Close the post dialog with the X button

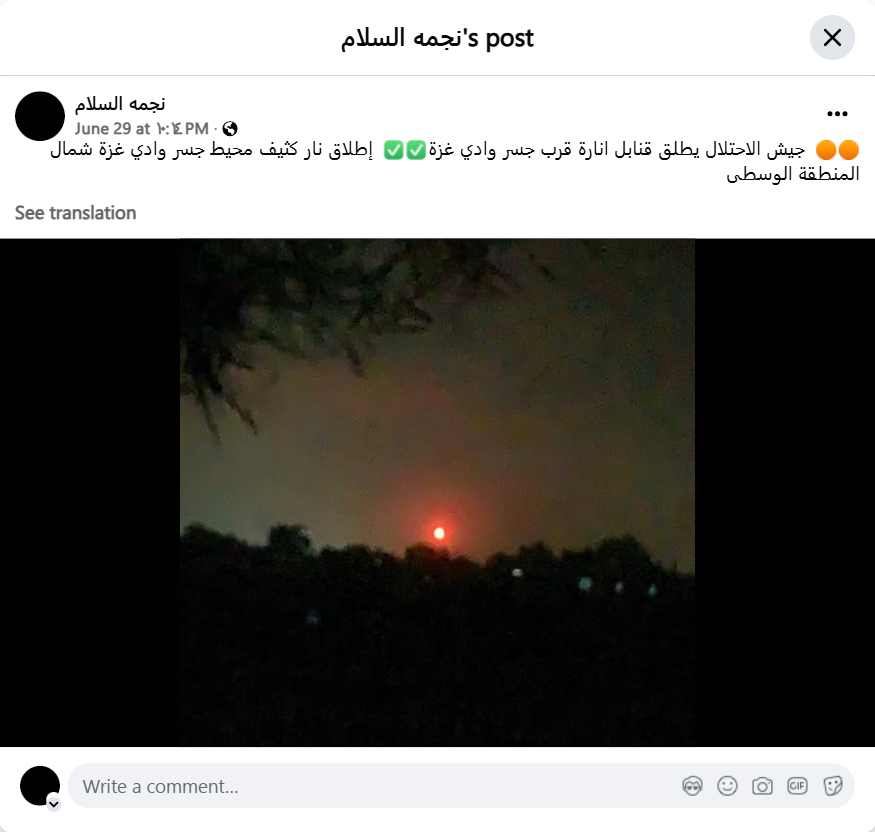(832, 38)
